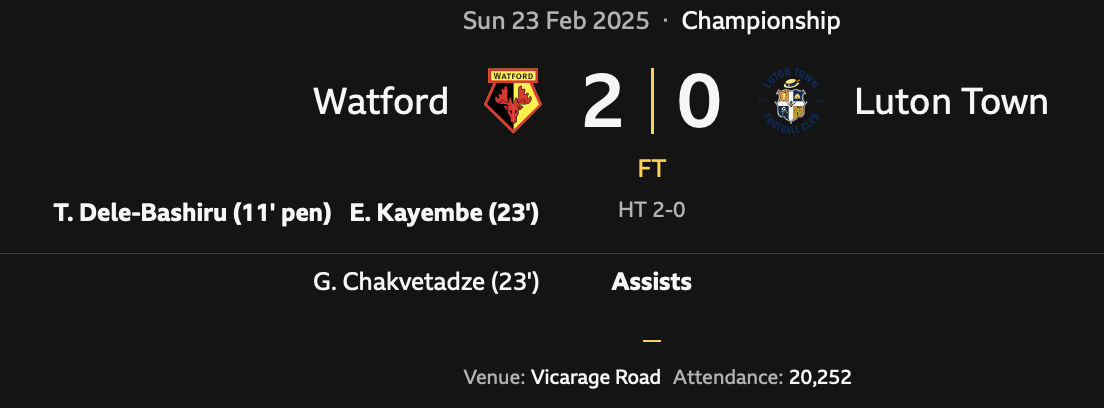This screenshot has width=1104, height=408.
Task: Select goalscorer T. Dele-Bashiru (11' pen)
Action: pos(192,213)
